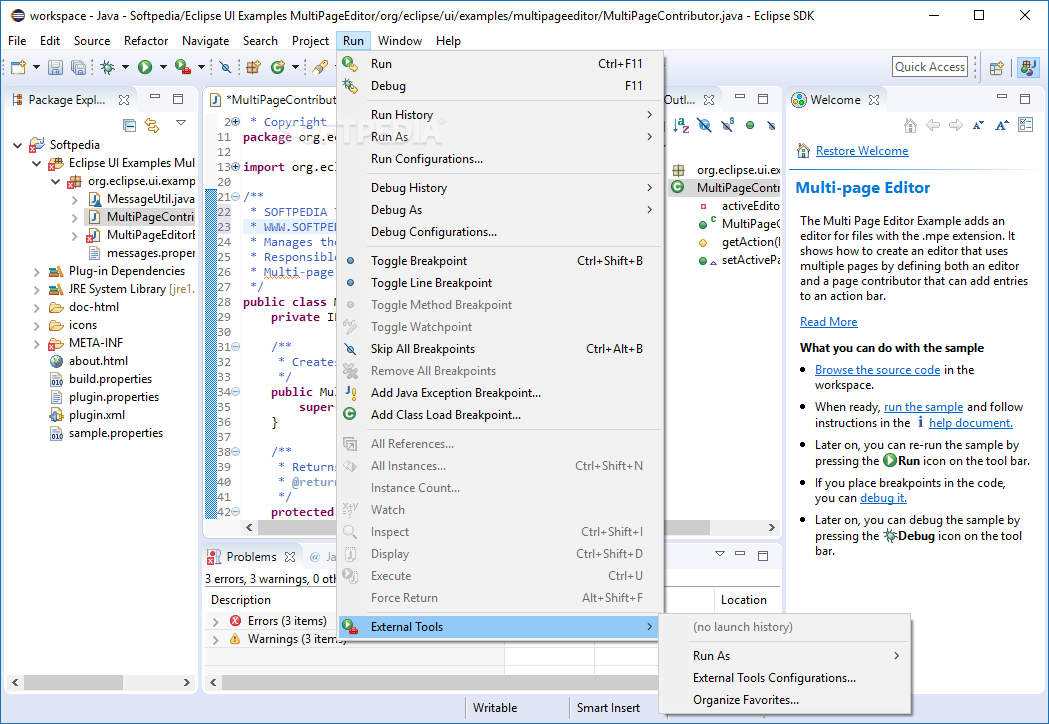Select Toggle Breakpoint menu item
The image size is (1049, 724).
[x=499, y=261]
